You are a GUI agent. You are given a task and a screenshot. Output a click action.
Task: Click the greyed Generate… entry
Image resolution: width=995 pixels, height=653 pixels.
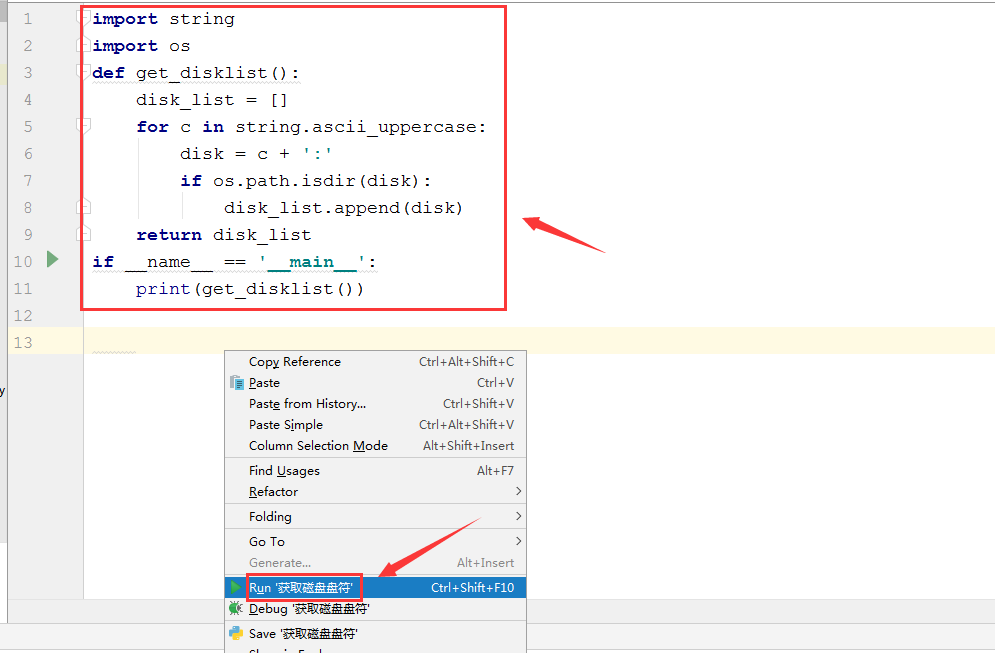[375, 562]
